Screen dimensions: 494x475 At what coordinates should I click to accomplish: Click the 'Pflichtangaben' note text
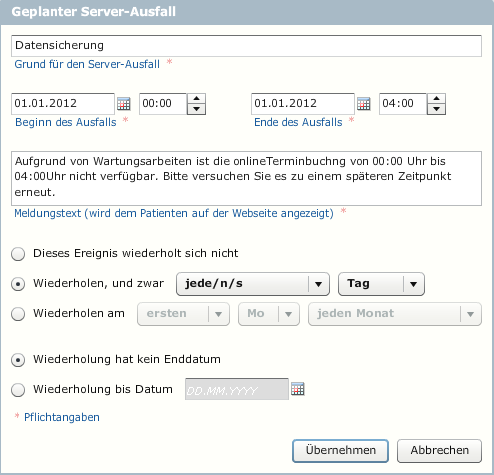coord(62,417)
